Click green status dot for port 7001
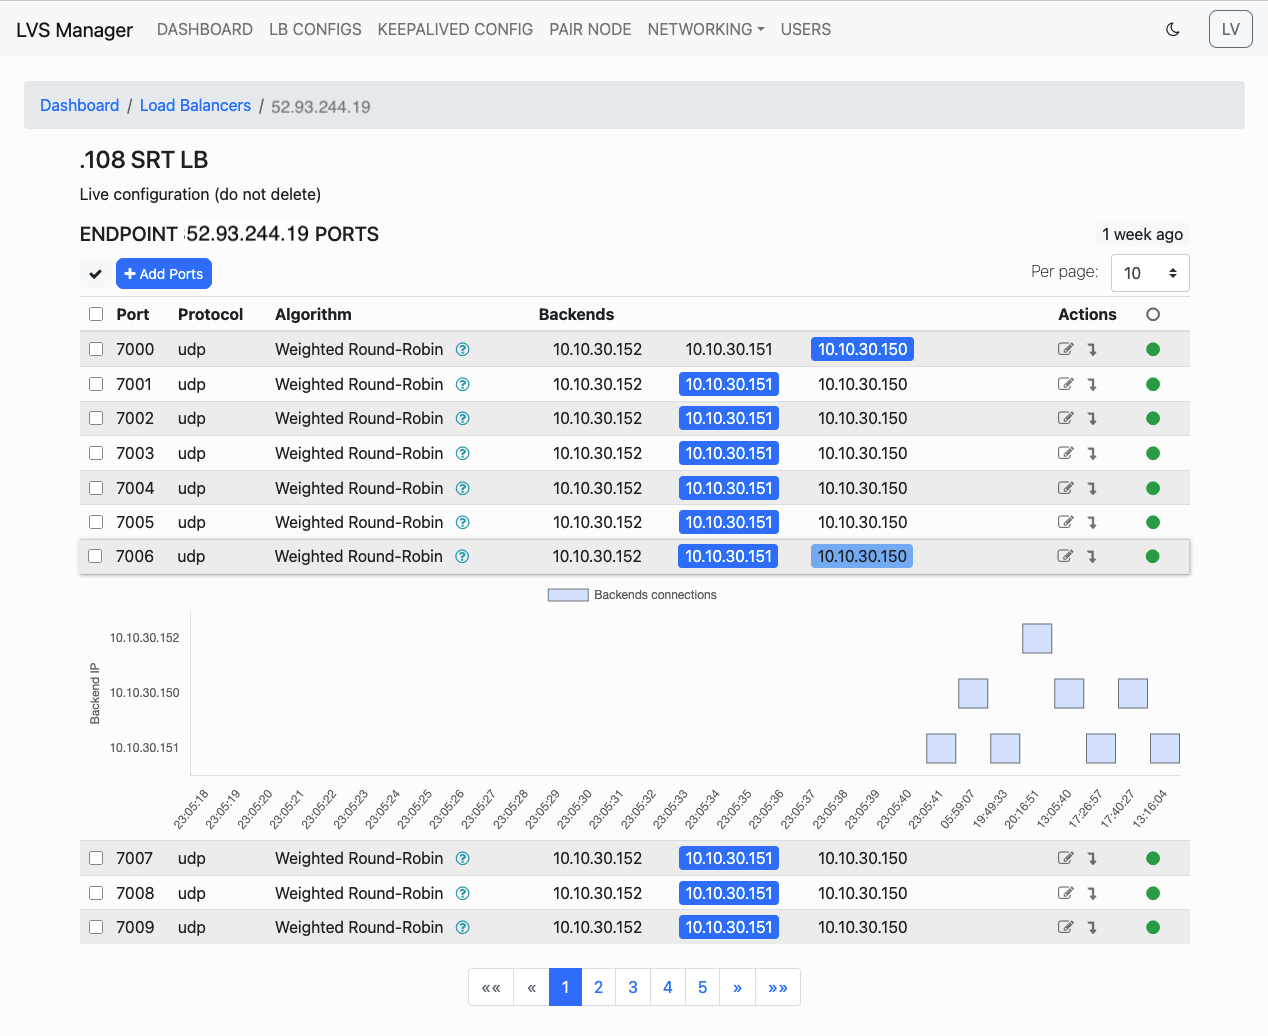1268x1036 pixels. (x=1153, y=384)
